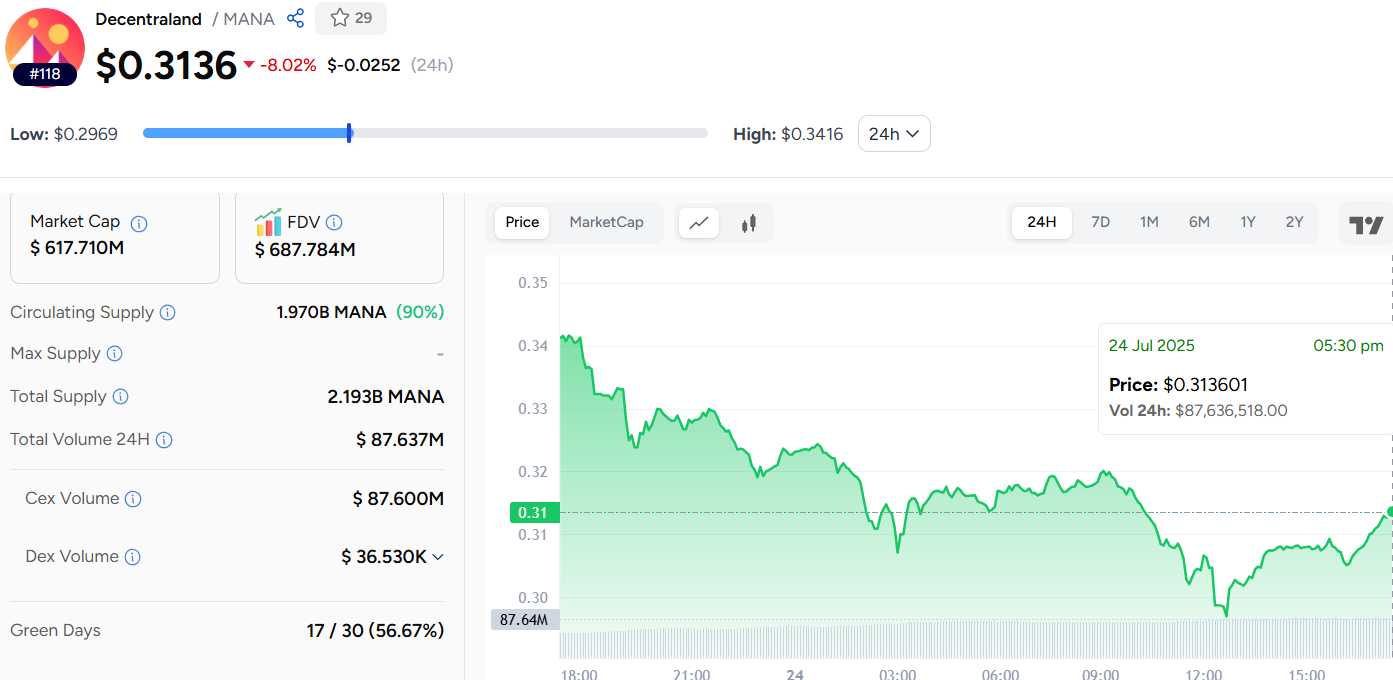Open Total Supply info icon
The height and width of the screenshot is (680, 1393).
click(121, 397)
